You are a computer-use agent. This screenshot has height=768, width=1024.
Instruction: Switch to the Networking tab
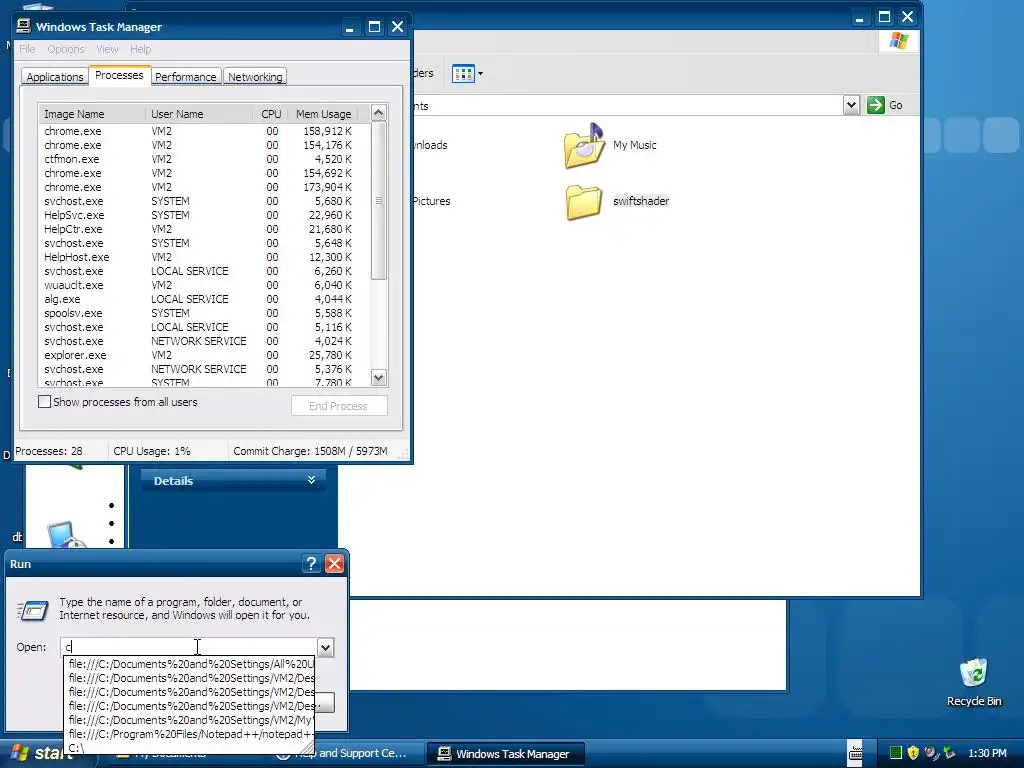255,77
